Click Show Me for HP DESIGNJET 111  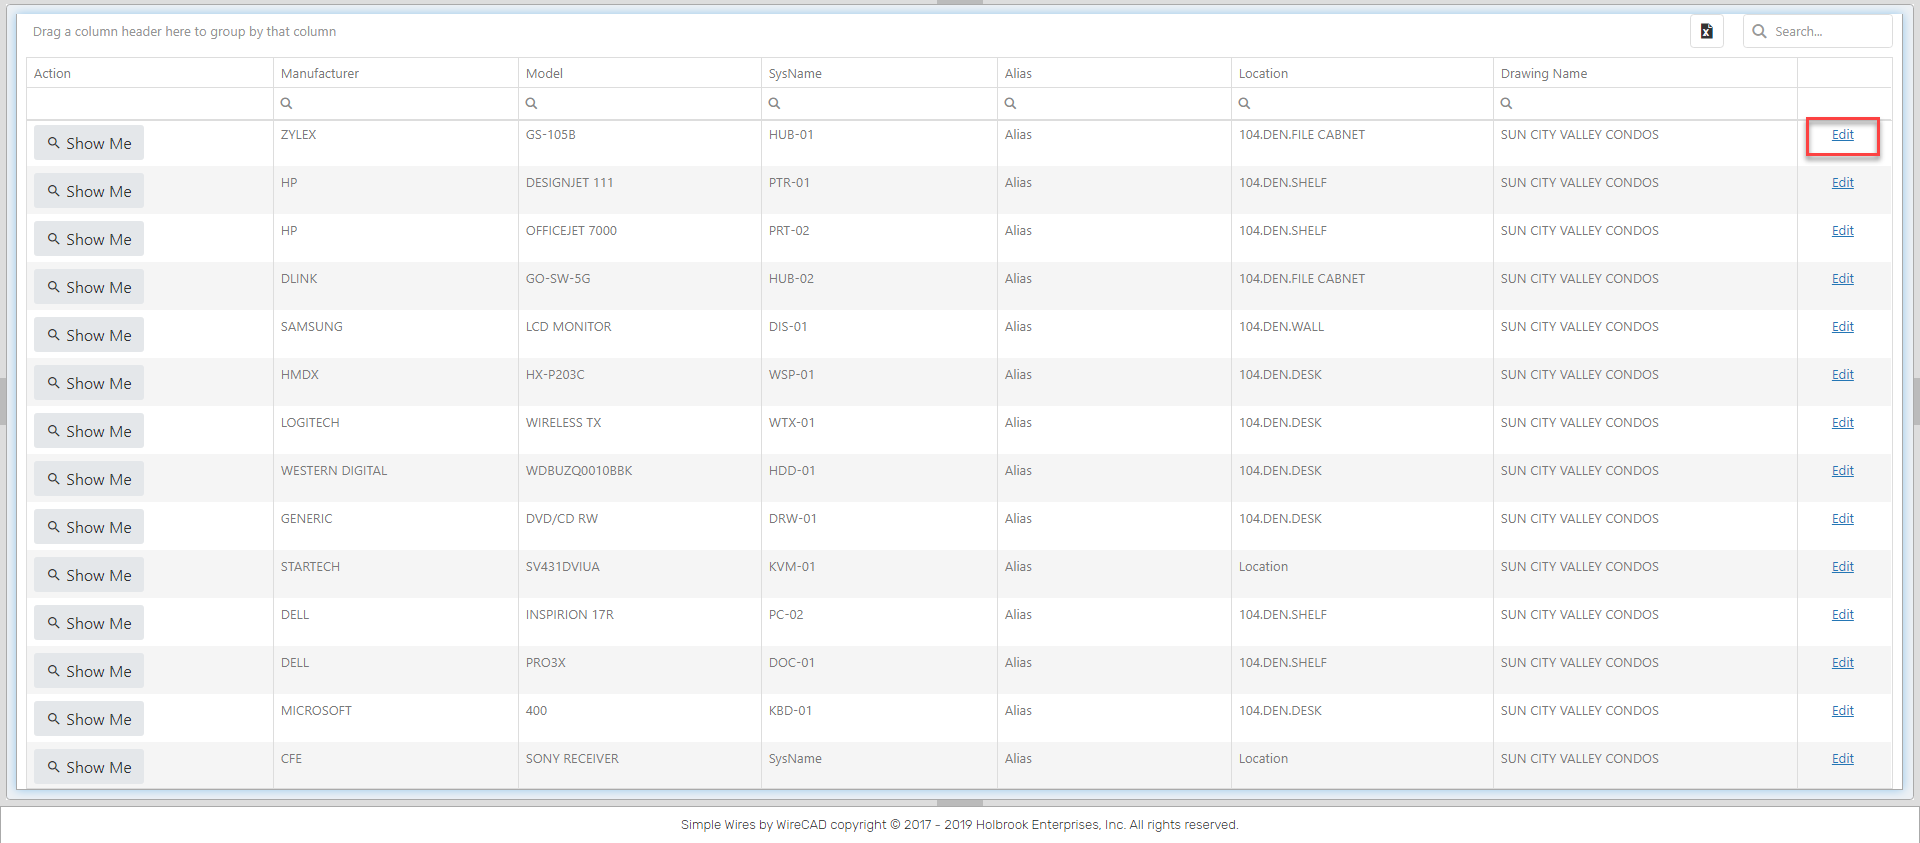pyautogui.click(x=89, y=191)
